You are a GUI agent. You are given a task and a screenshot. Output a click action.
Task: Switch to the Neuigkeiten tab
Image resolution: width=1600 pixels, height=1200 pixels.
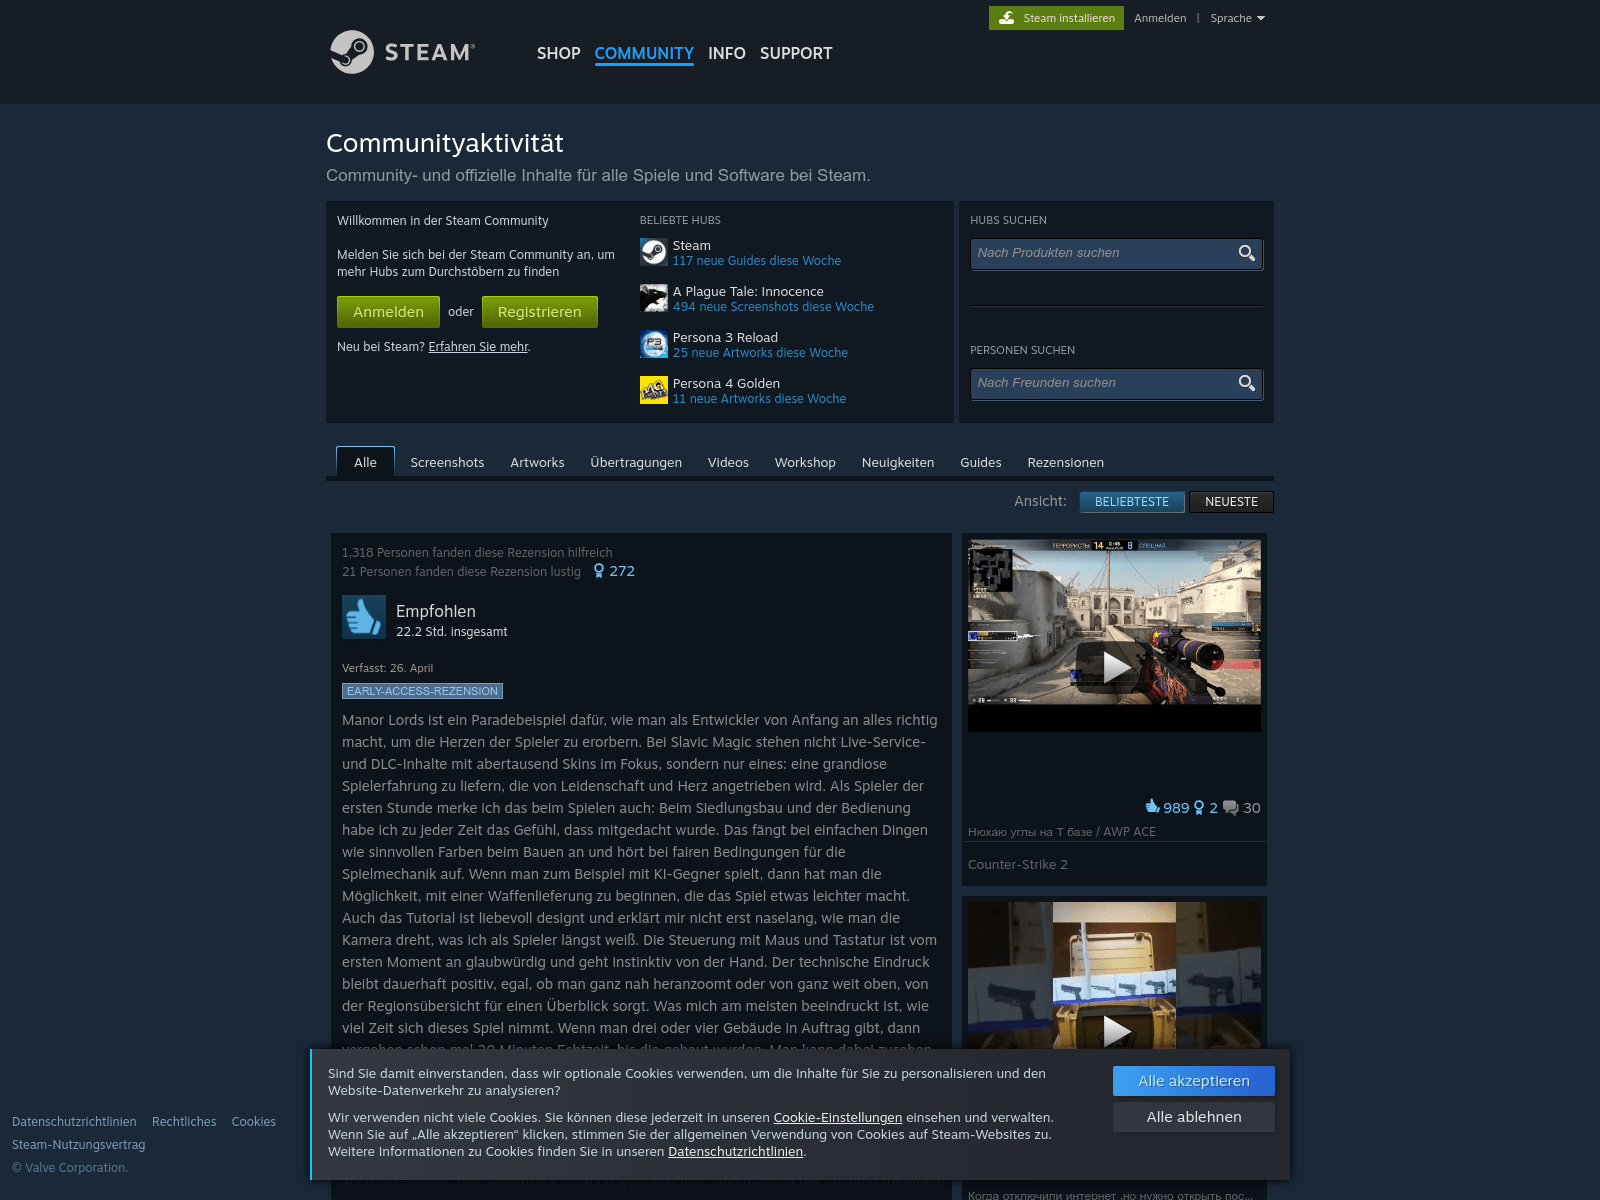(898, 462)
